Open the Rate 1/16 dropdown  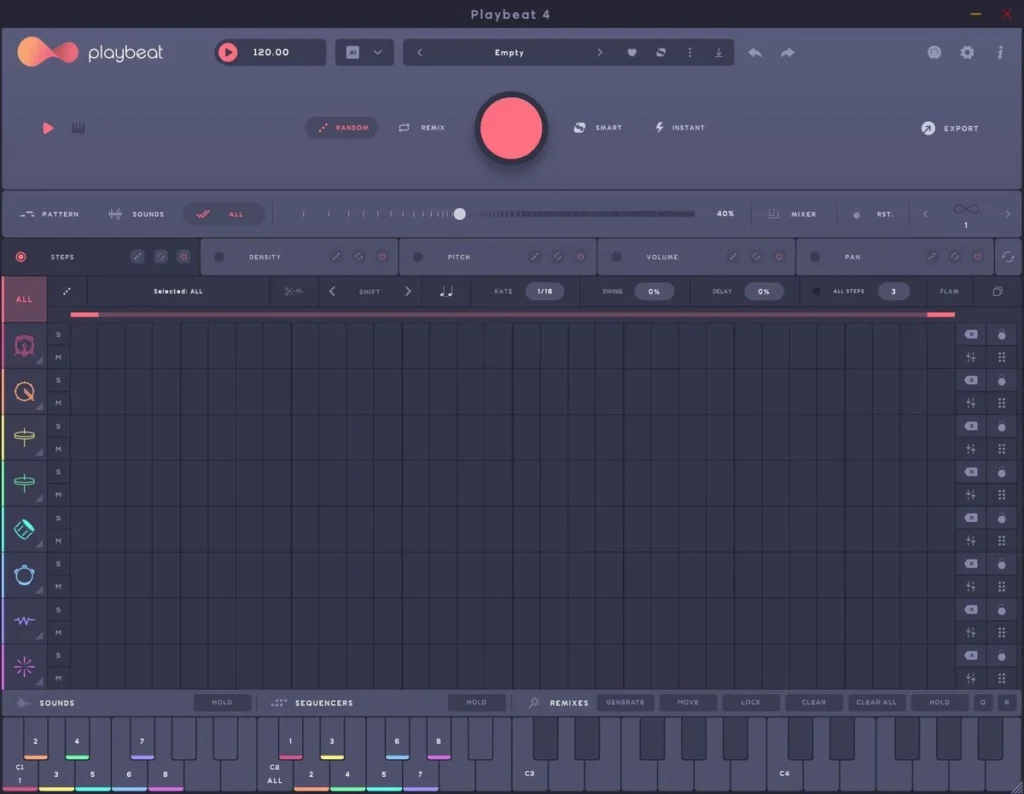click(545, 291)
